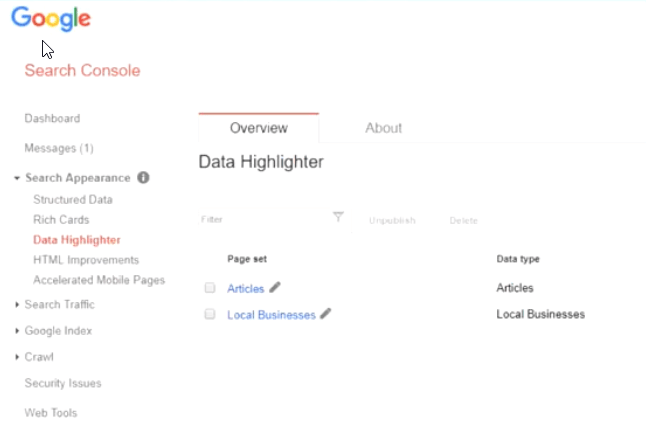Open the Articles page set link
This screenshot has width=646, height=438.
click(246, 288)
